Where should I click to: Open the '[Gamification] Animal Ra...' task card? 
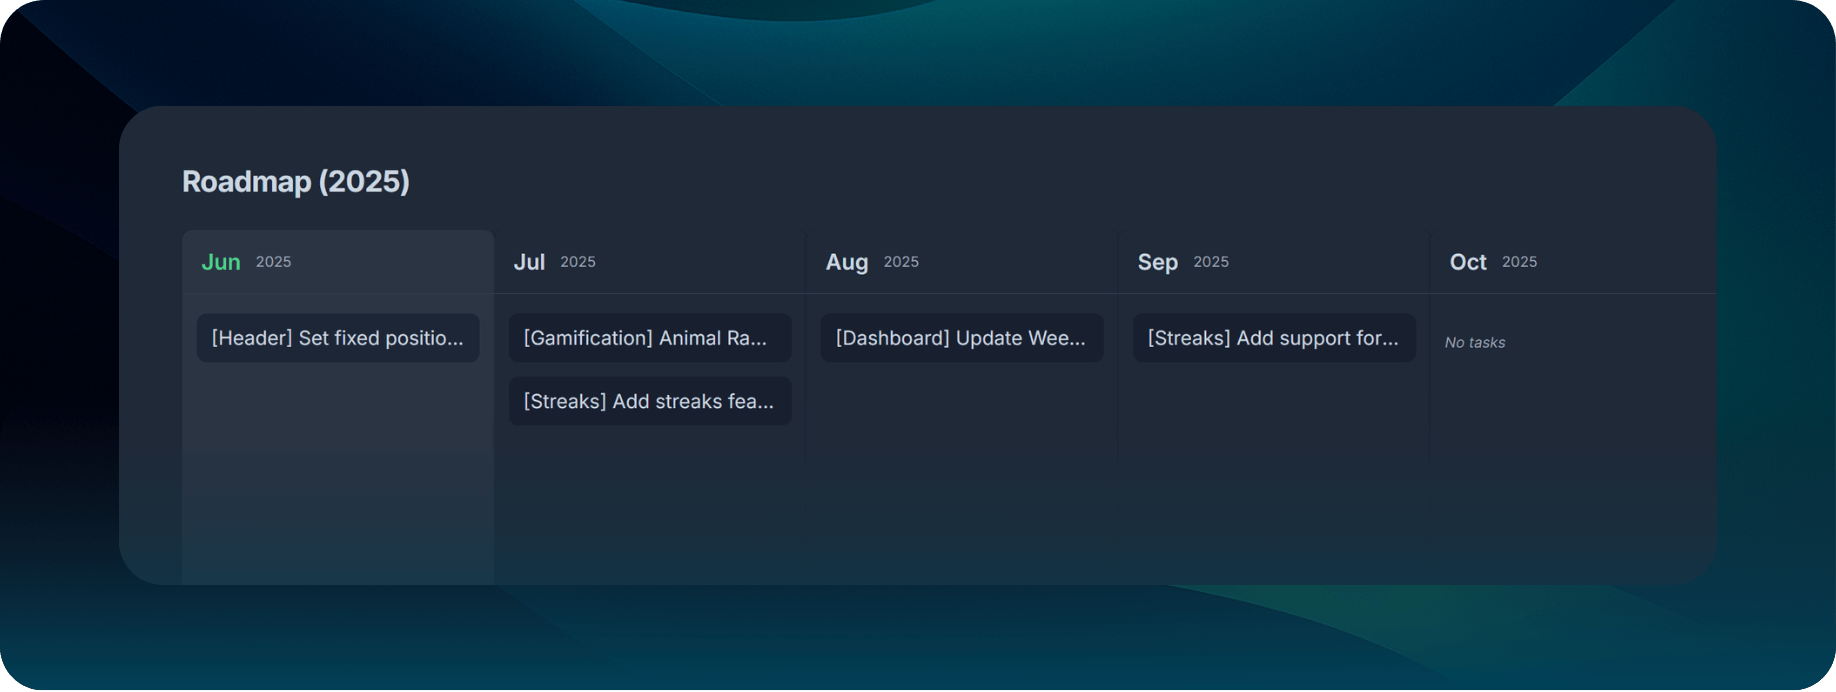coord(650,338)
